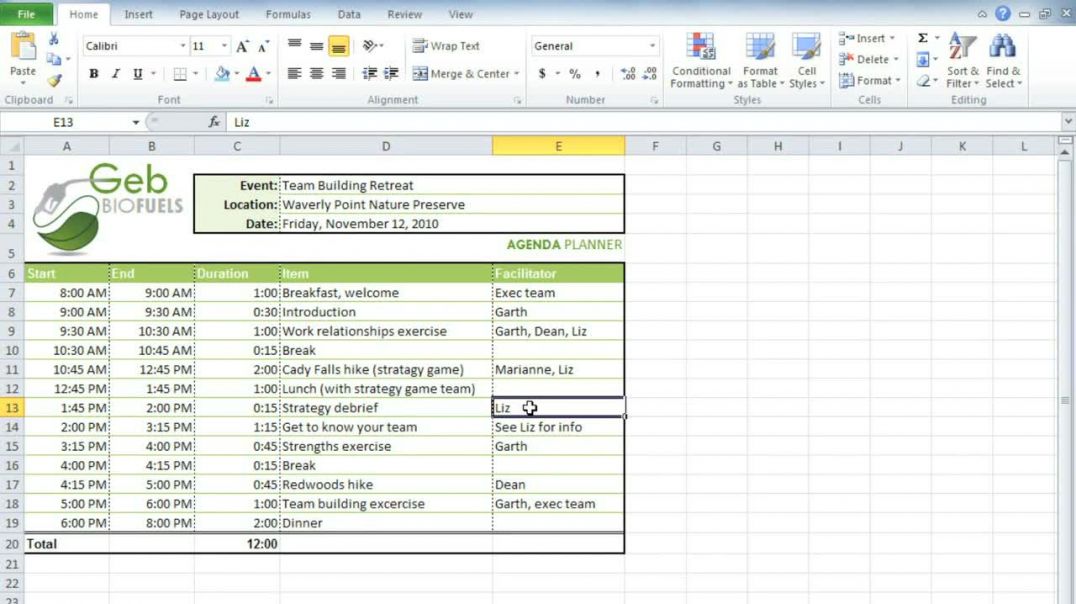Open Find & Select binoculars
The height and width of the screenshot is (604, 1076).
(1003, 60)
